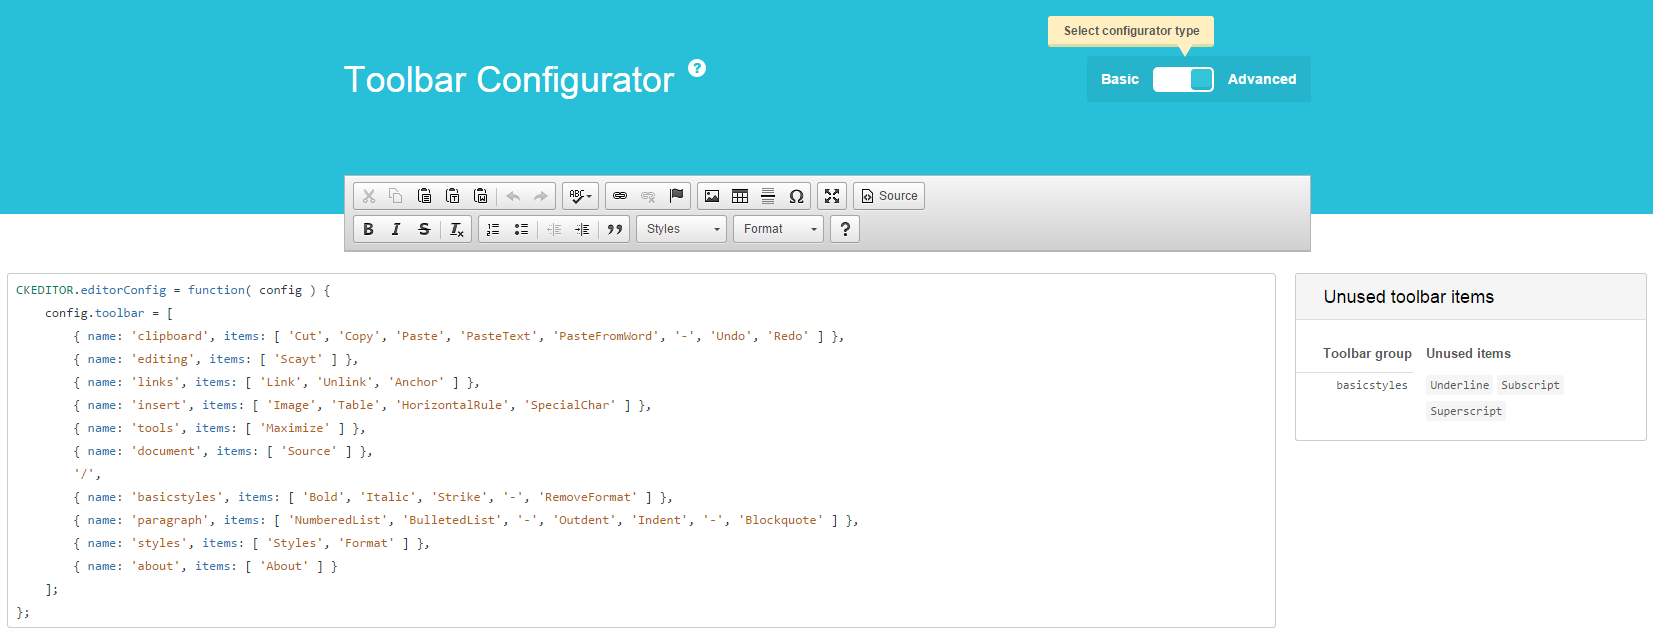The height and width of the screenshot is (635, 1653).
Task: Open the Styles dropdown
Action: coord(682,229)
